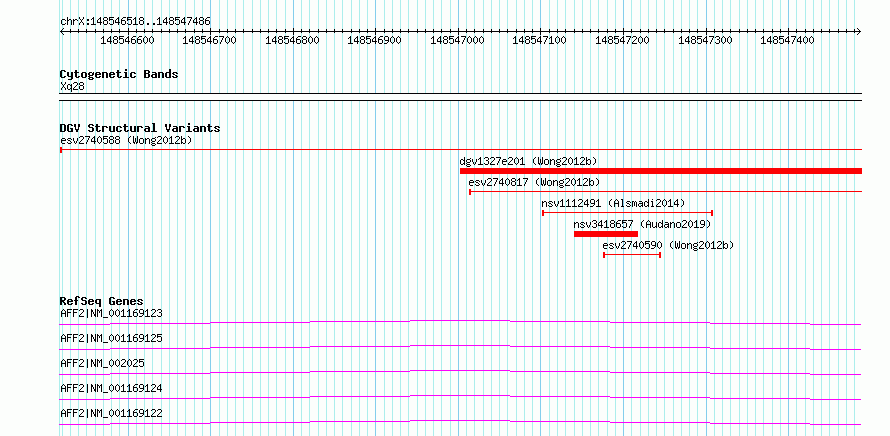890x436 pixels.
Task: Click ruler position 148547400
Action: tap(788, 40)
